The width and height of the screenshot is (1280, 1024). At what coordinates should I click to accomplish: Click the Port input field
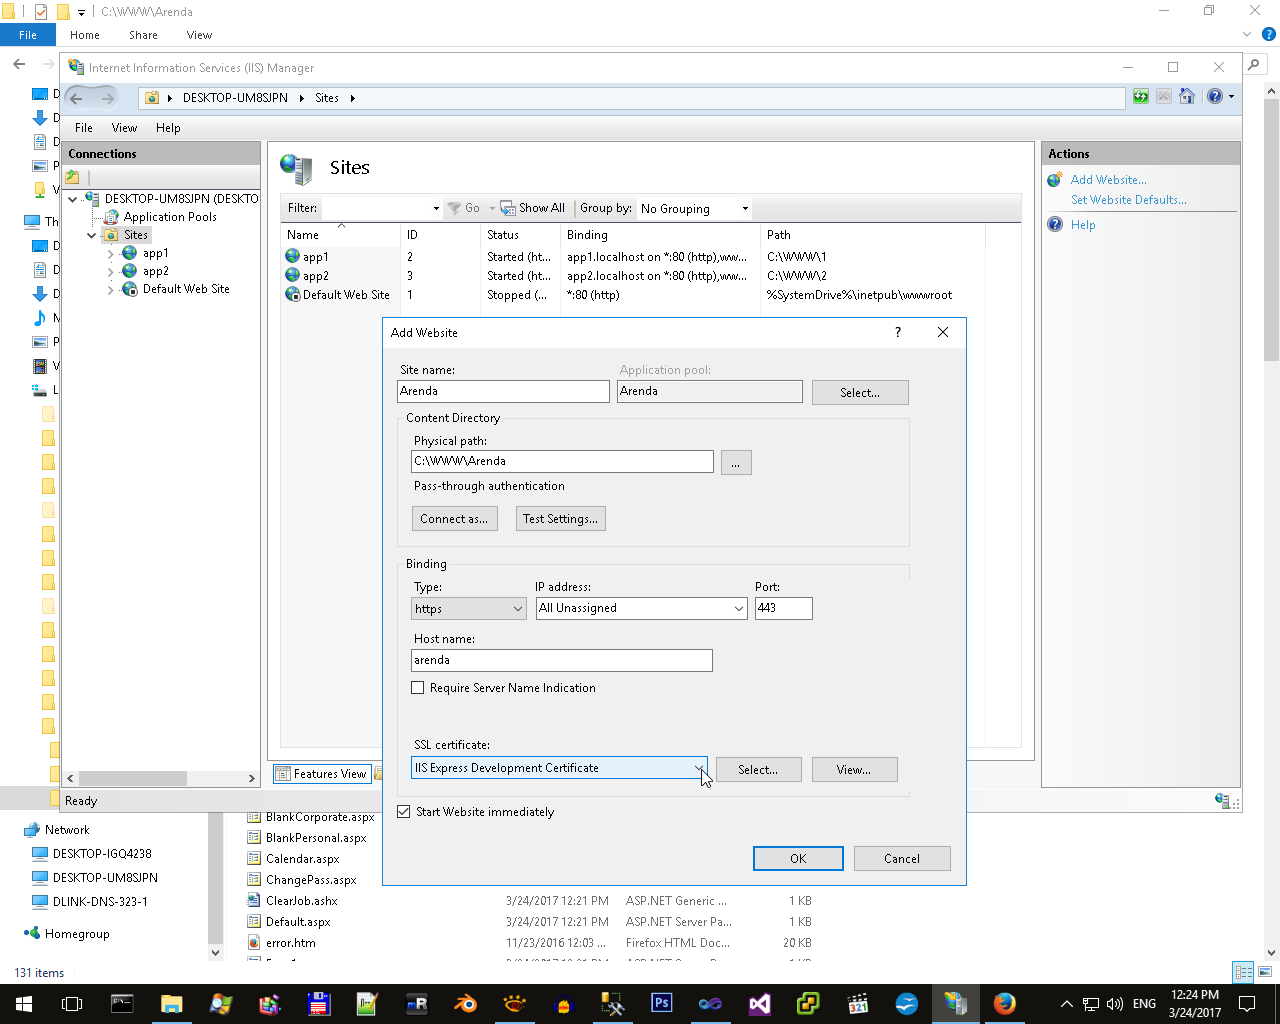pyautogui.click(x=783, y=608)
